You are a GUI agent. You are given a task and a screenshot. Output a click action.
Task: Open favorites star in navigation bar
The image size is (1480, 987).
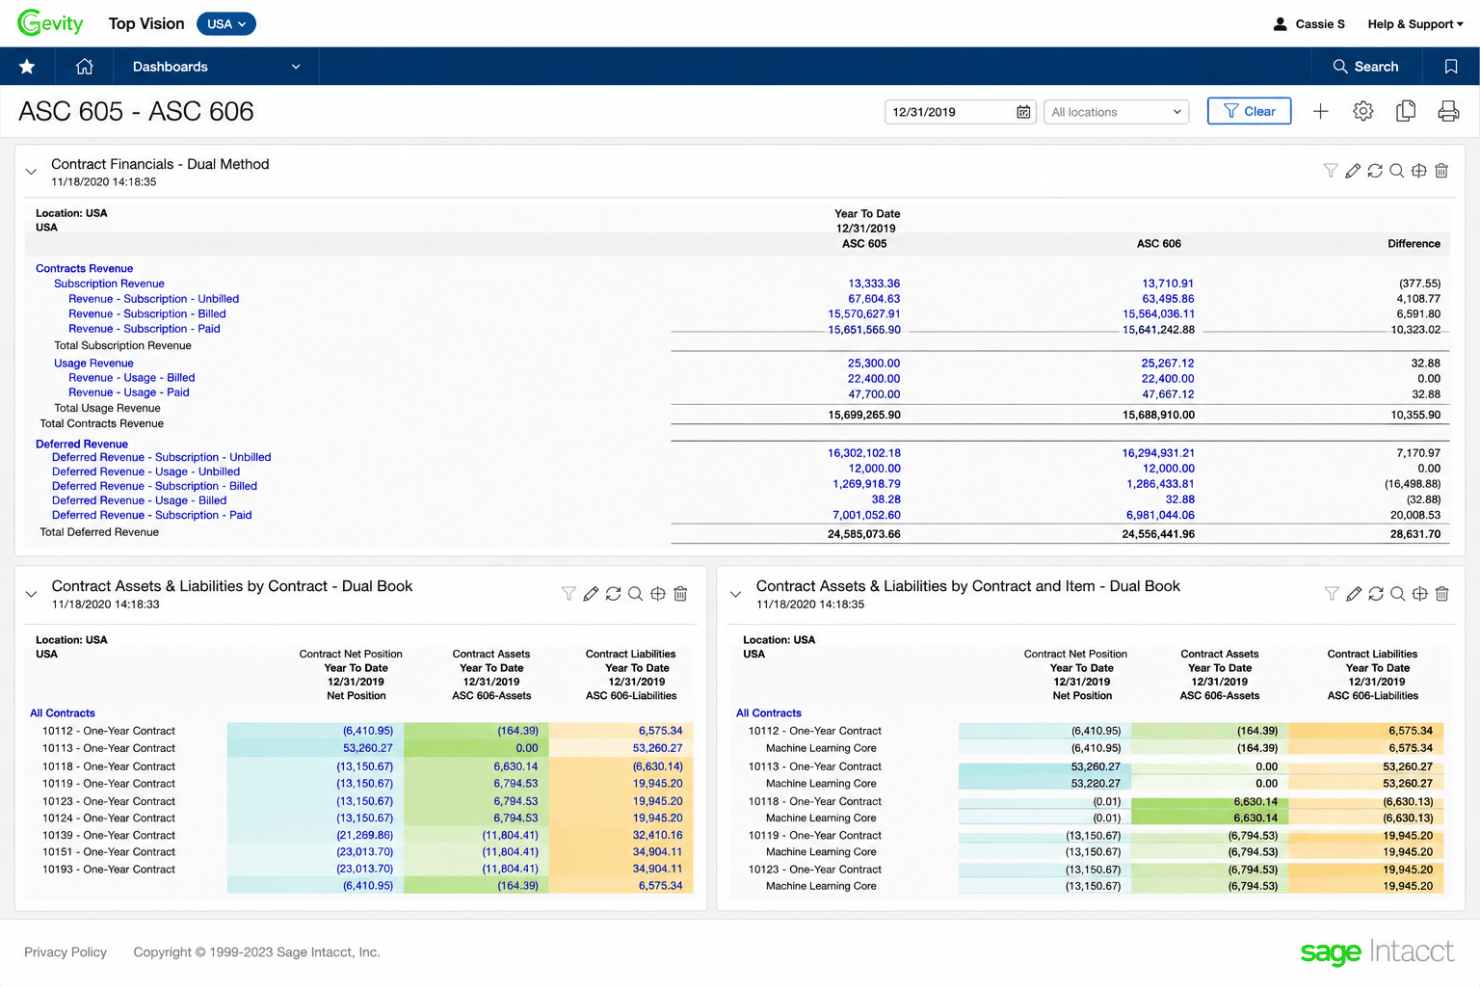click(x=27, y=66)
